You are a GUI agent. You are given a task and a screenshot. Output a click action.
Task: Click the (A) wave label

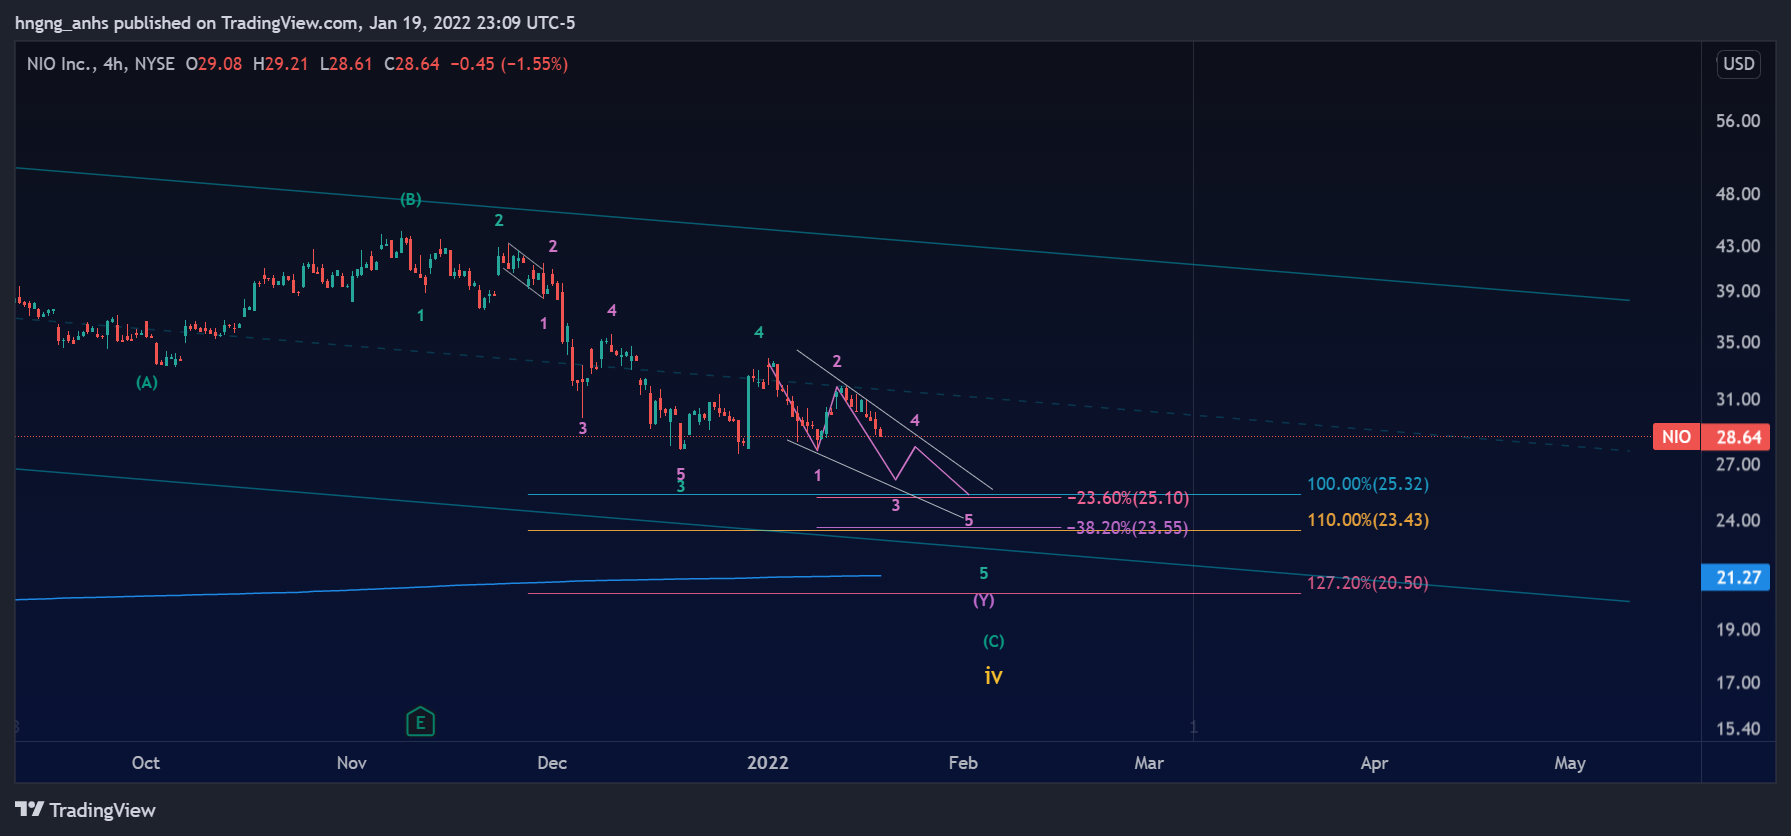(x=147, y=383)
